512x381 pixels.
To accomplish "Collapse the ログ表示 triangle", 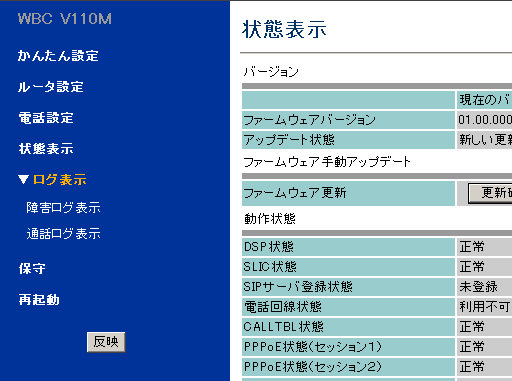I will point(23,180).
